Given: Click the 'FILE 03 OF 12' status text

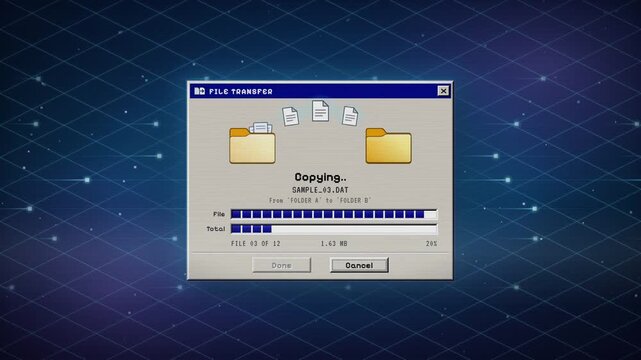Looking at the screenshot, I should (x=256, y=244).
